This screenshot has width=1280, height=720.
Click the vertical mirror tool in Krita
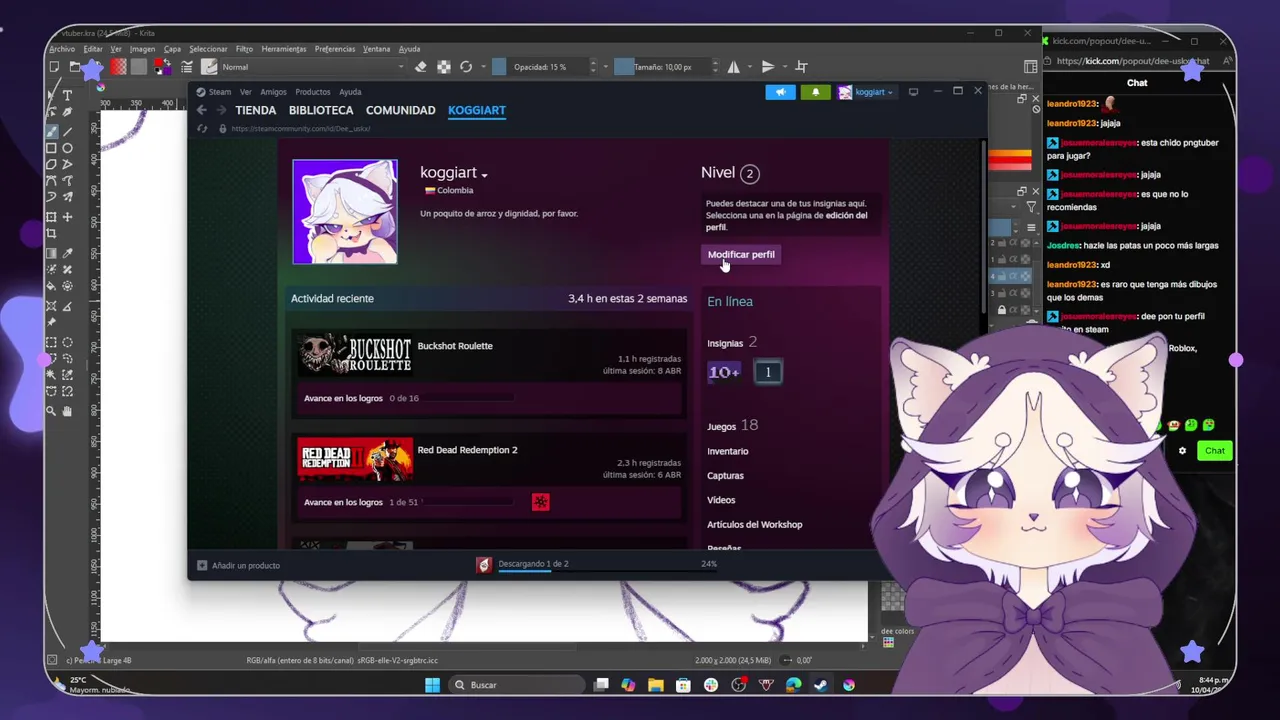click(x=767, y=67)
